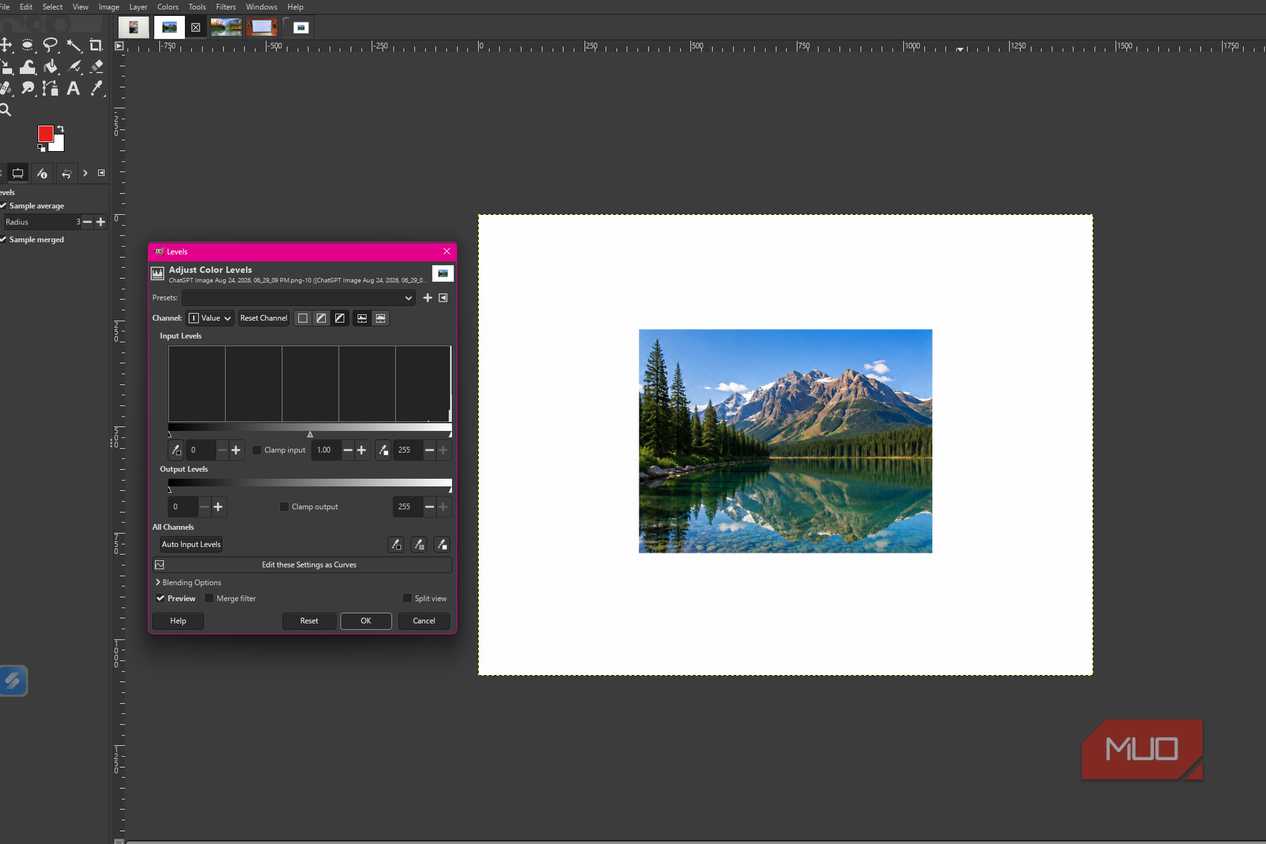Select the Bucket Fill tool
This screenshot has width=1266, height=844.
[x=50, y=67]
